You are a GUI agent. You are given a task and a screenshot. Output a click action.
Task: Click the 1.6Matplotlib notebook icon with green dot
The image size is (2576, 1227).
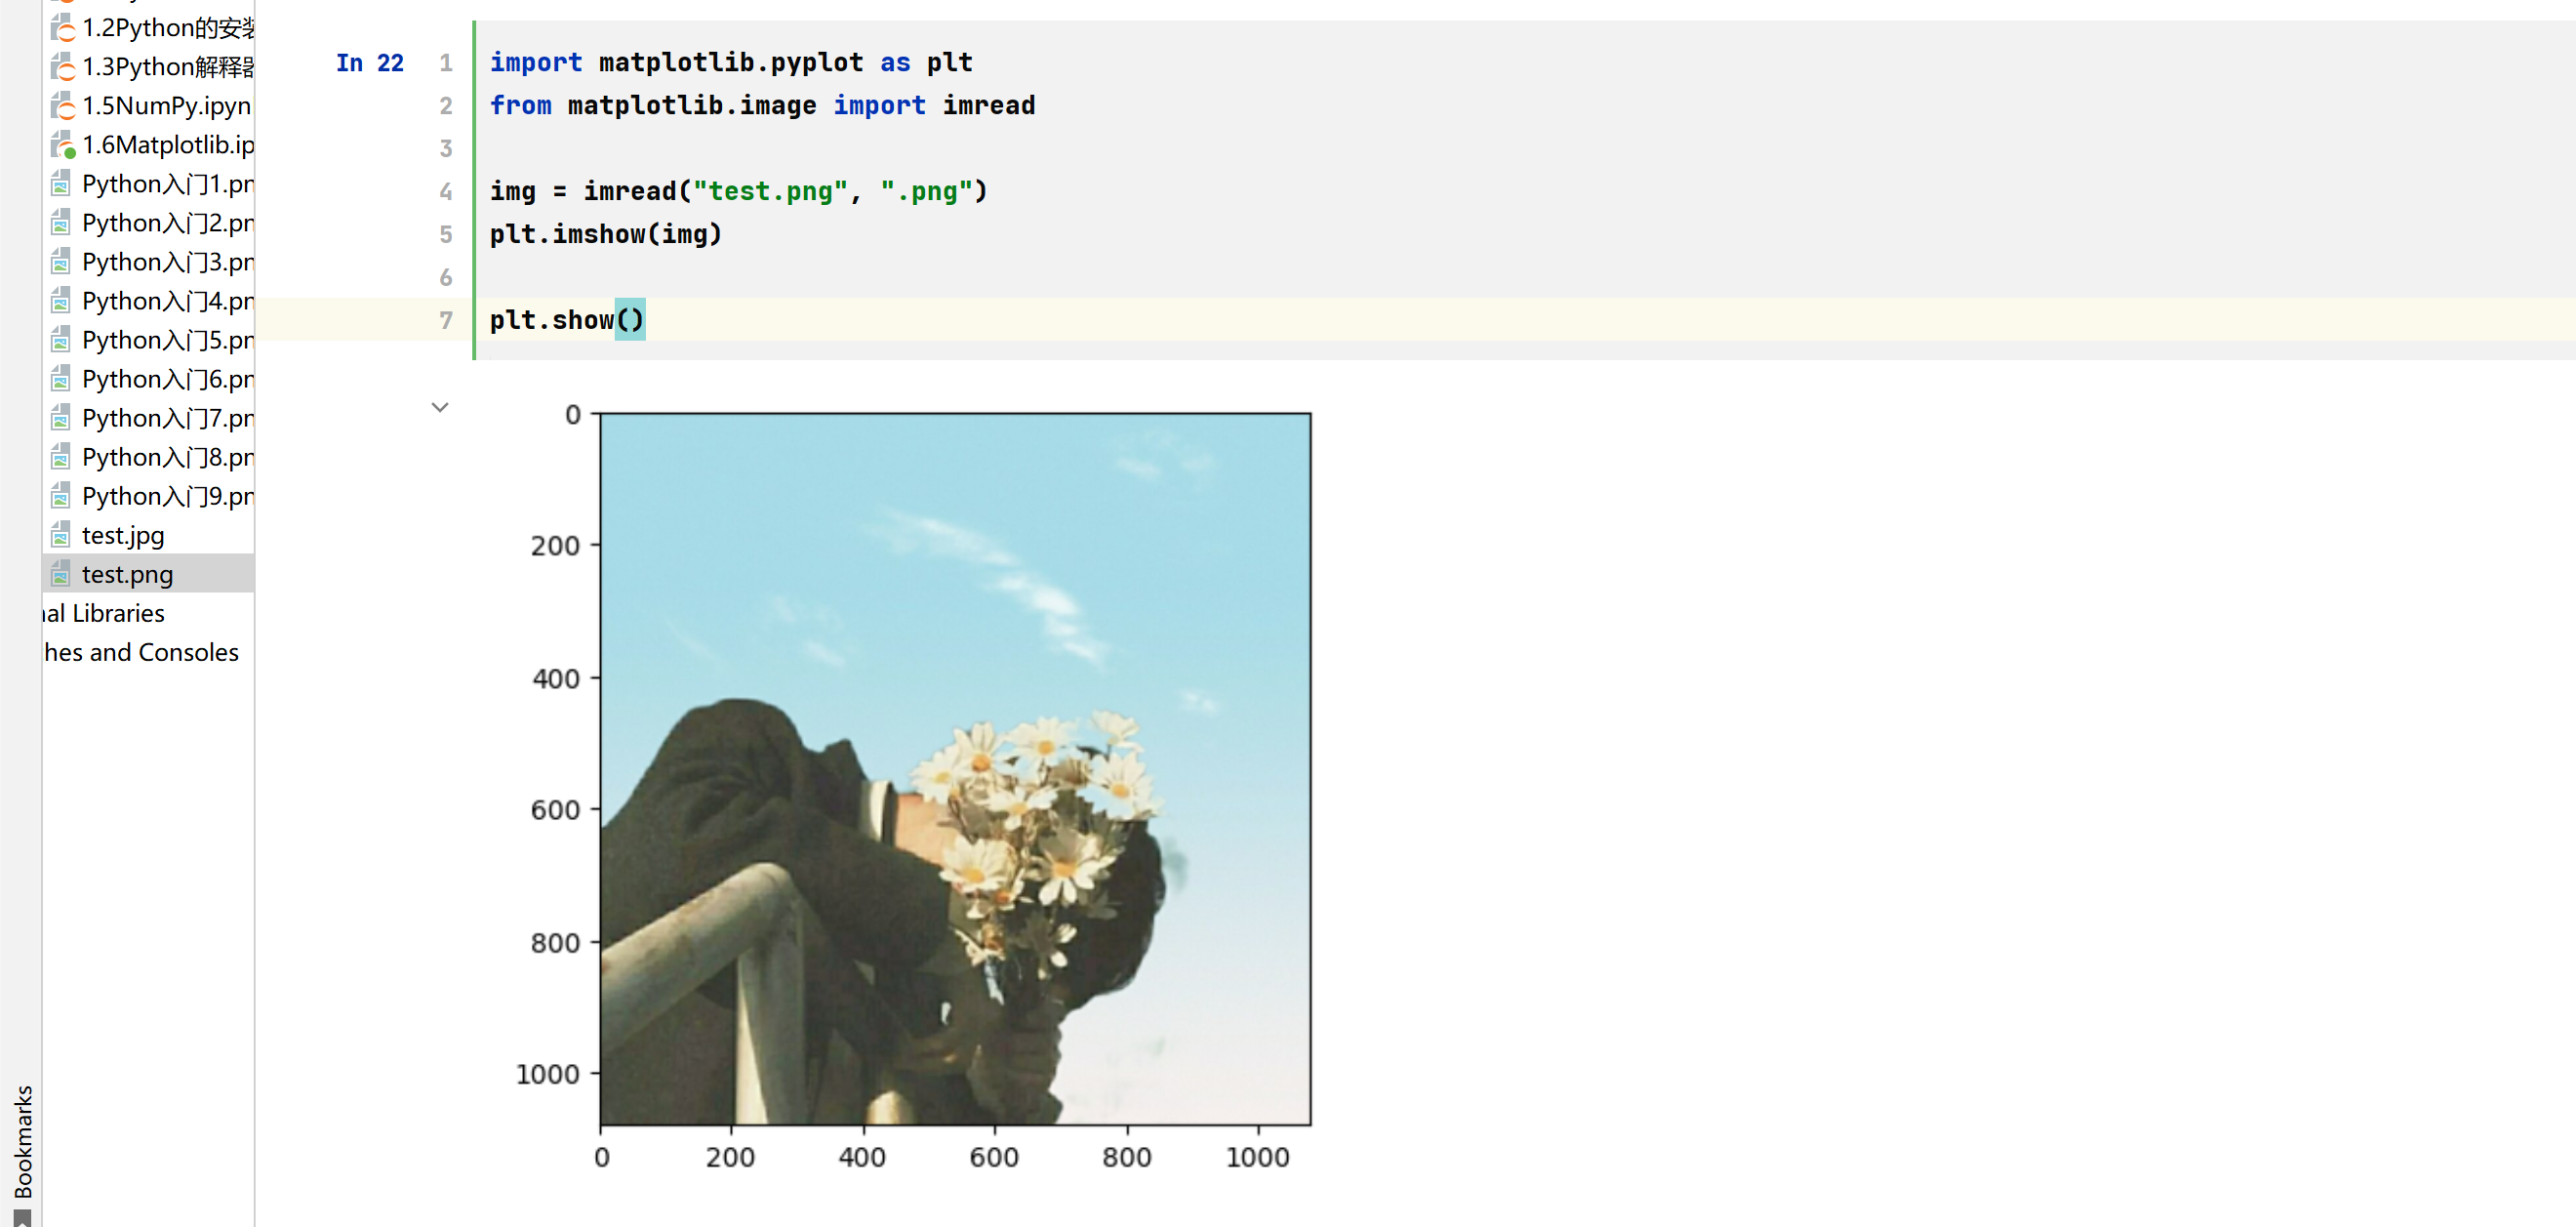[x=62, y=145]
